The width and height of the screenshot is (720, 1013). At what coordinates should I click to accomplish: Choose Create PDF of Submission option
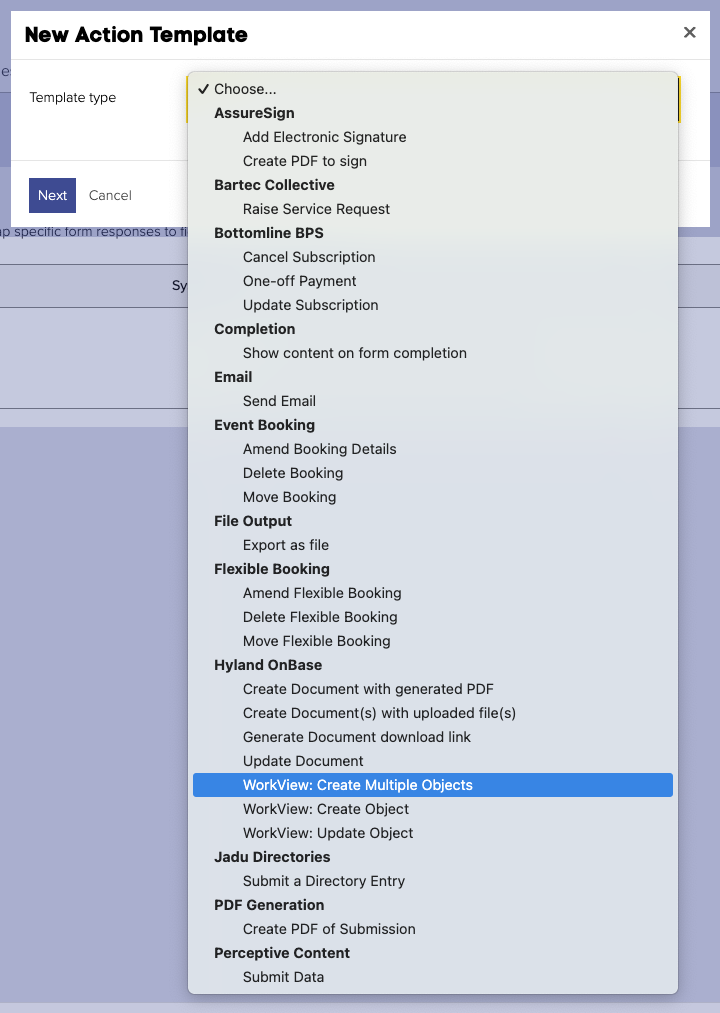[433, 929]
